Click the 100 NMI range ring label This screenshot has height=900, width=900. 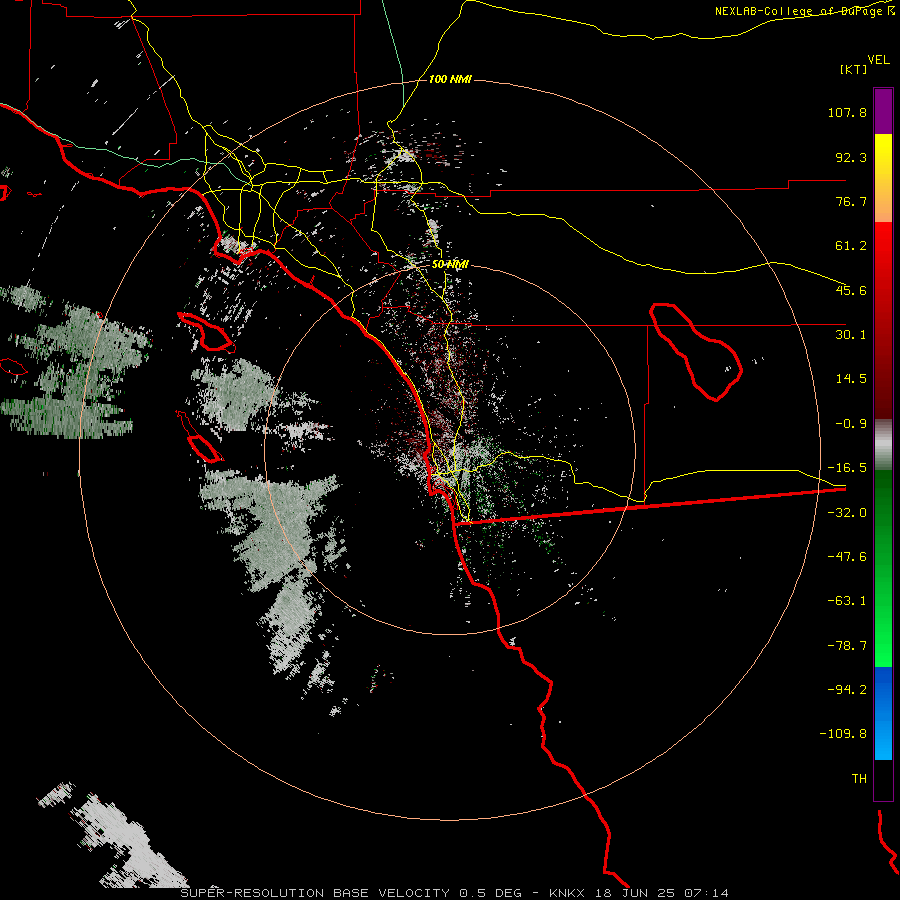[x=450, y=79]
